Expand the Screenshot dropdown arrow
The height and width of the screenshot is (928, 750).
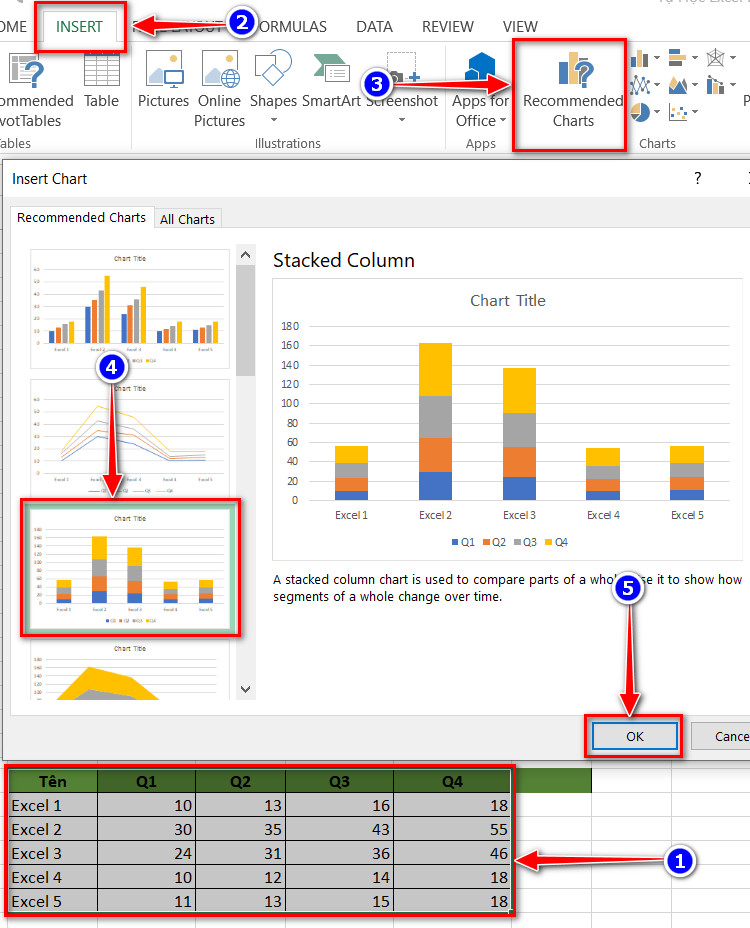pos(402,120)
